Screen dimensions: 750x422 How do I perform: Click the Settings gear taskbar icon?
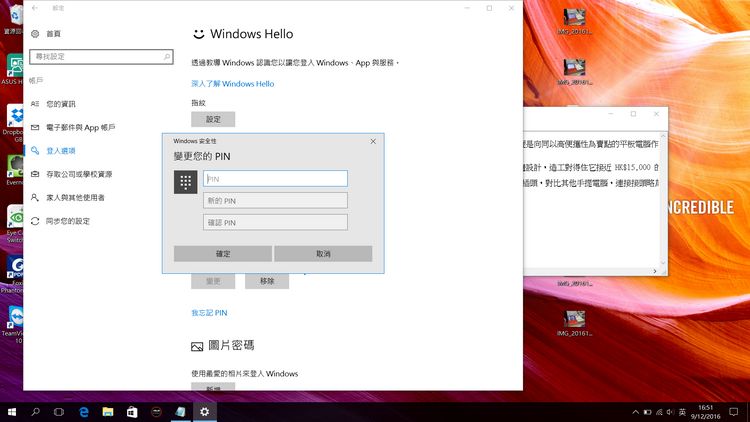[x=205, y=412]
